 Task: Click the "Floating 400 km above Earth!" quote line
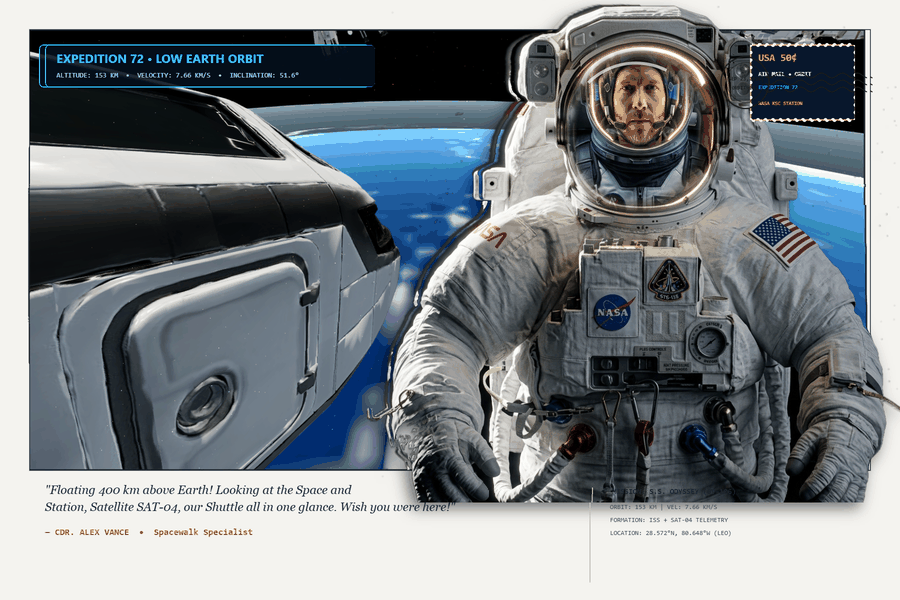tap(129, 490)
